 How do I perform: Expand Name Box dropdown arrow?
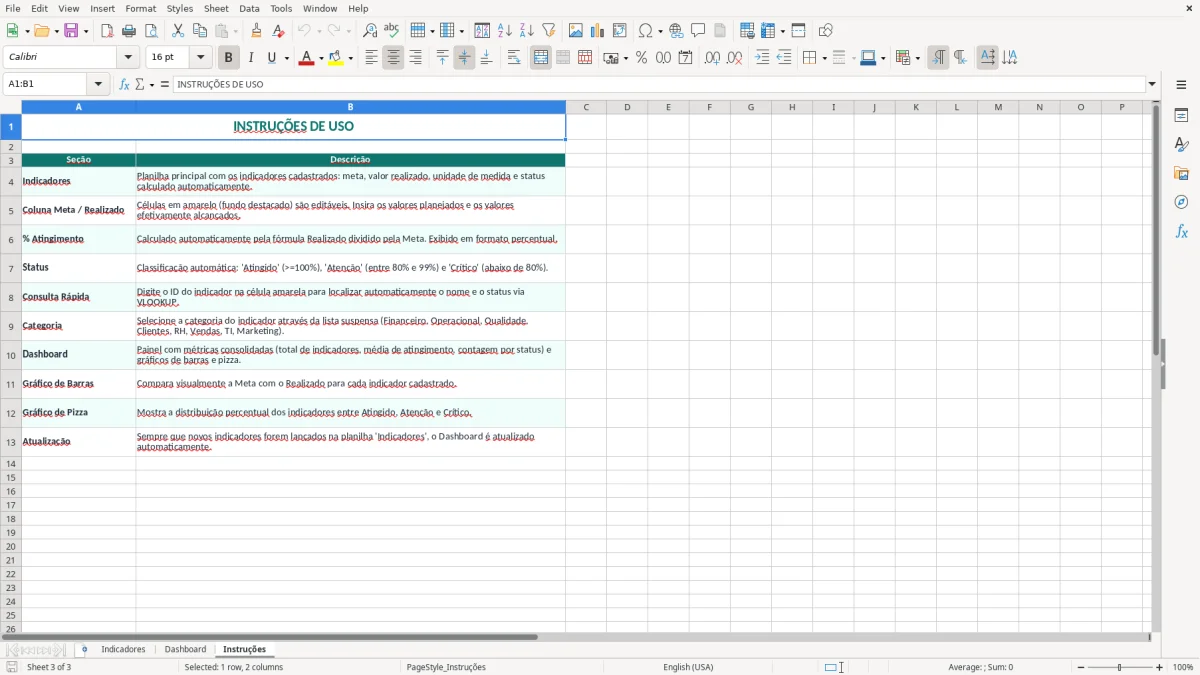click(x=98, y=85)
